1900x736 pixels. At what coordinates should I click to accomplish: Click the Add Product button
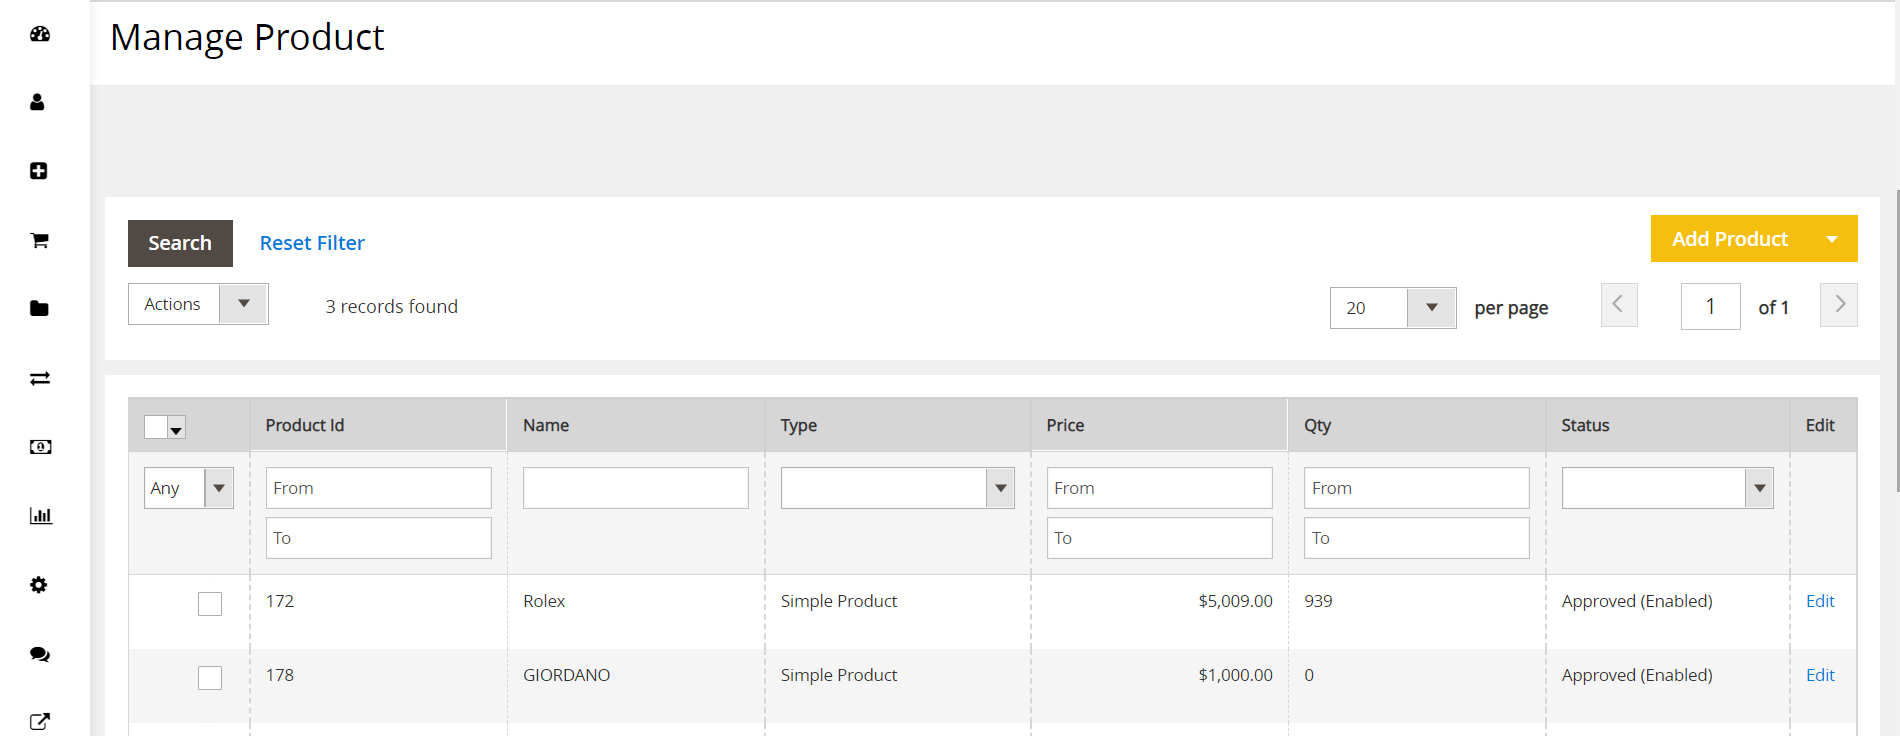1729,239
